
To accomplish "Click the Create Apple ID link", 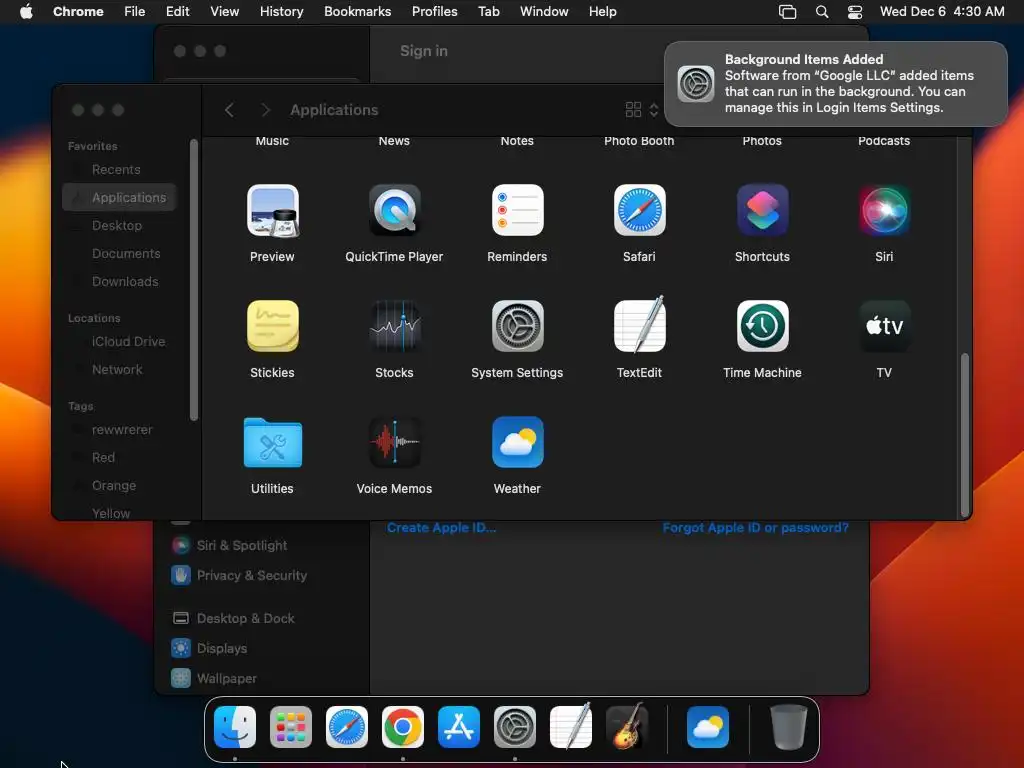I will [441, 528].
